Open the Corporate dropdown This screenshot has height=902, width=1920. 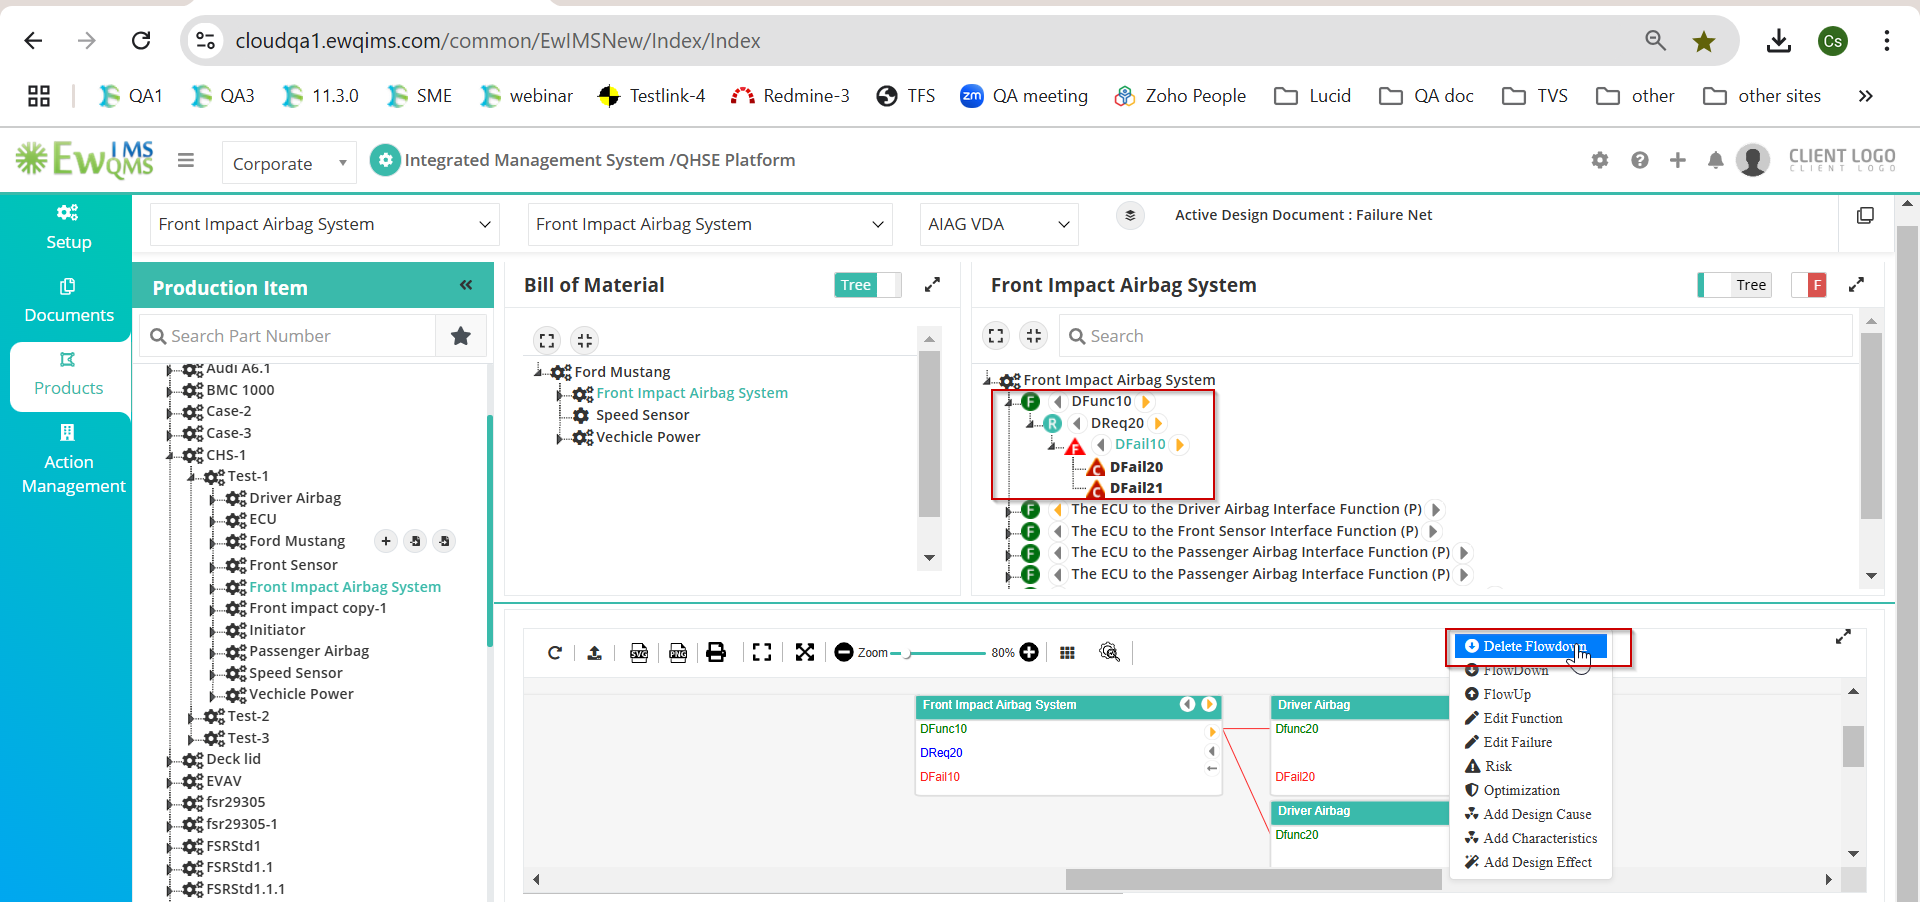tap(289, 163)
